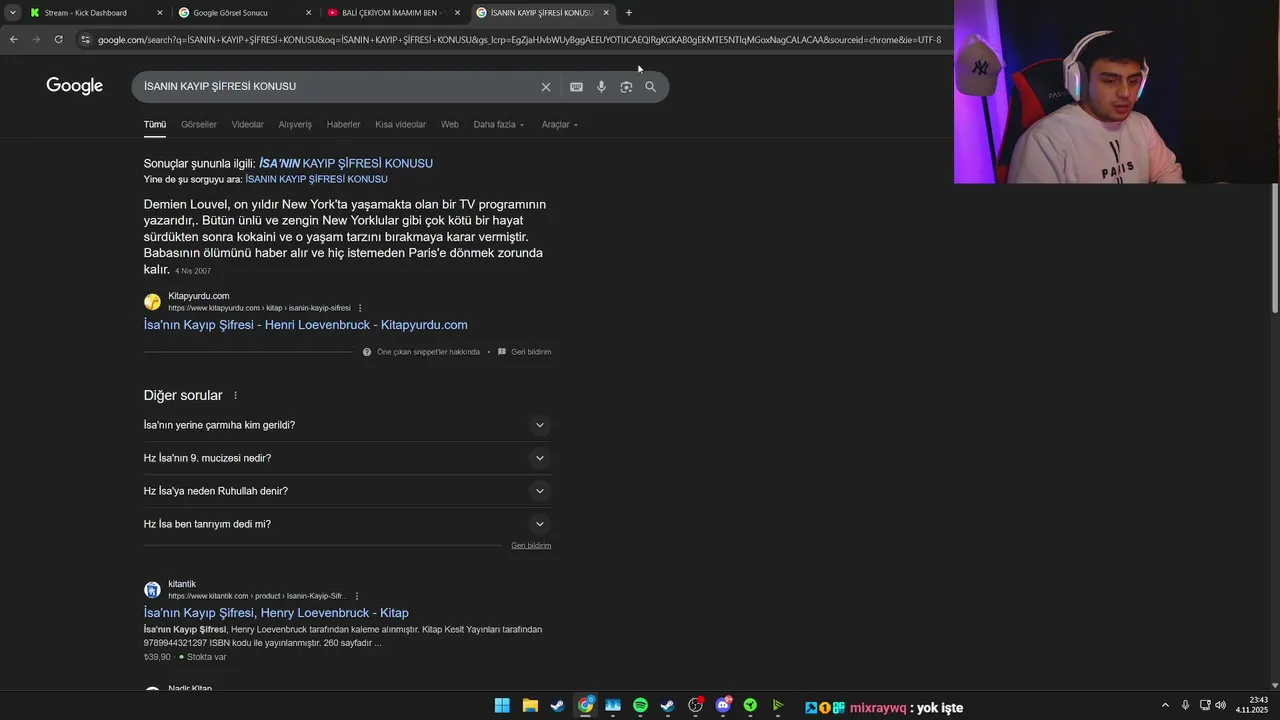Open the first Steam taskbar icon
The image size is (1280, 720).
pyautogui.click(x=557, y=706)
